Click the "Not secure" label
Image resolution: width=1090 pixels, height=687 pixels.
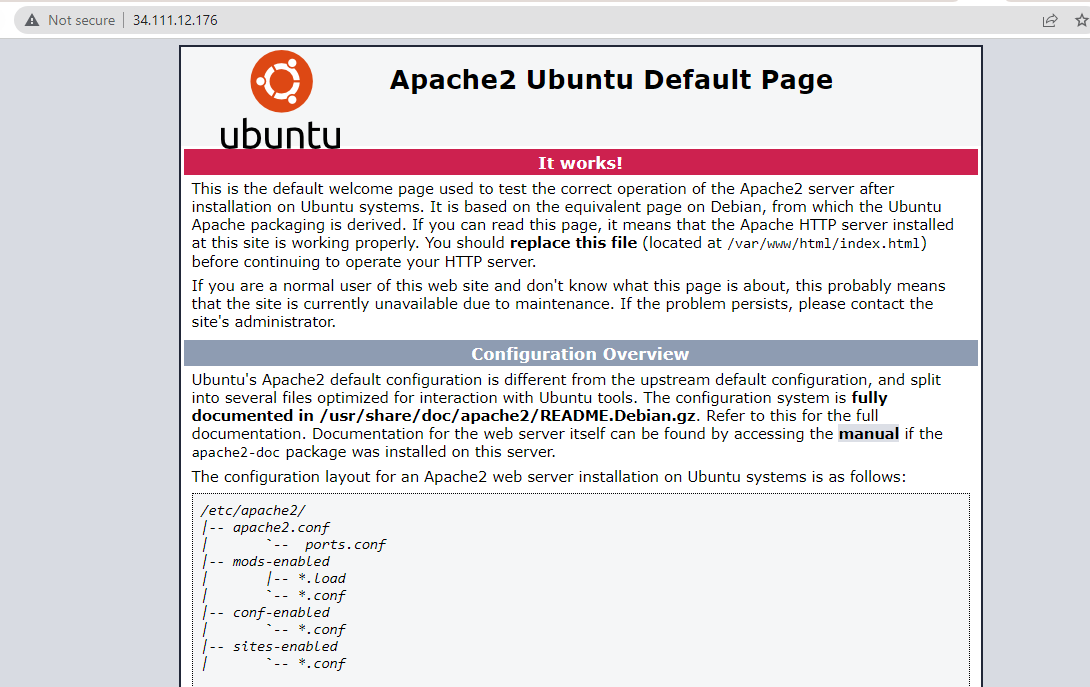click(81, 20)
